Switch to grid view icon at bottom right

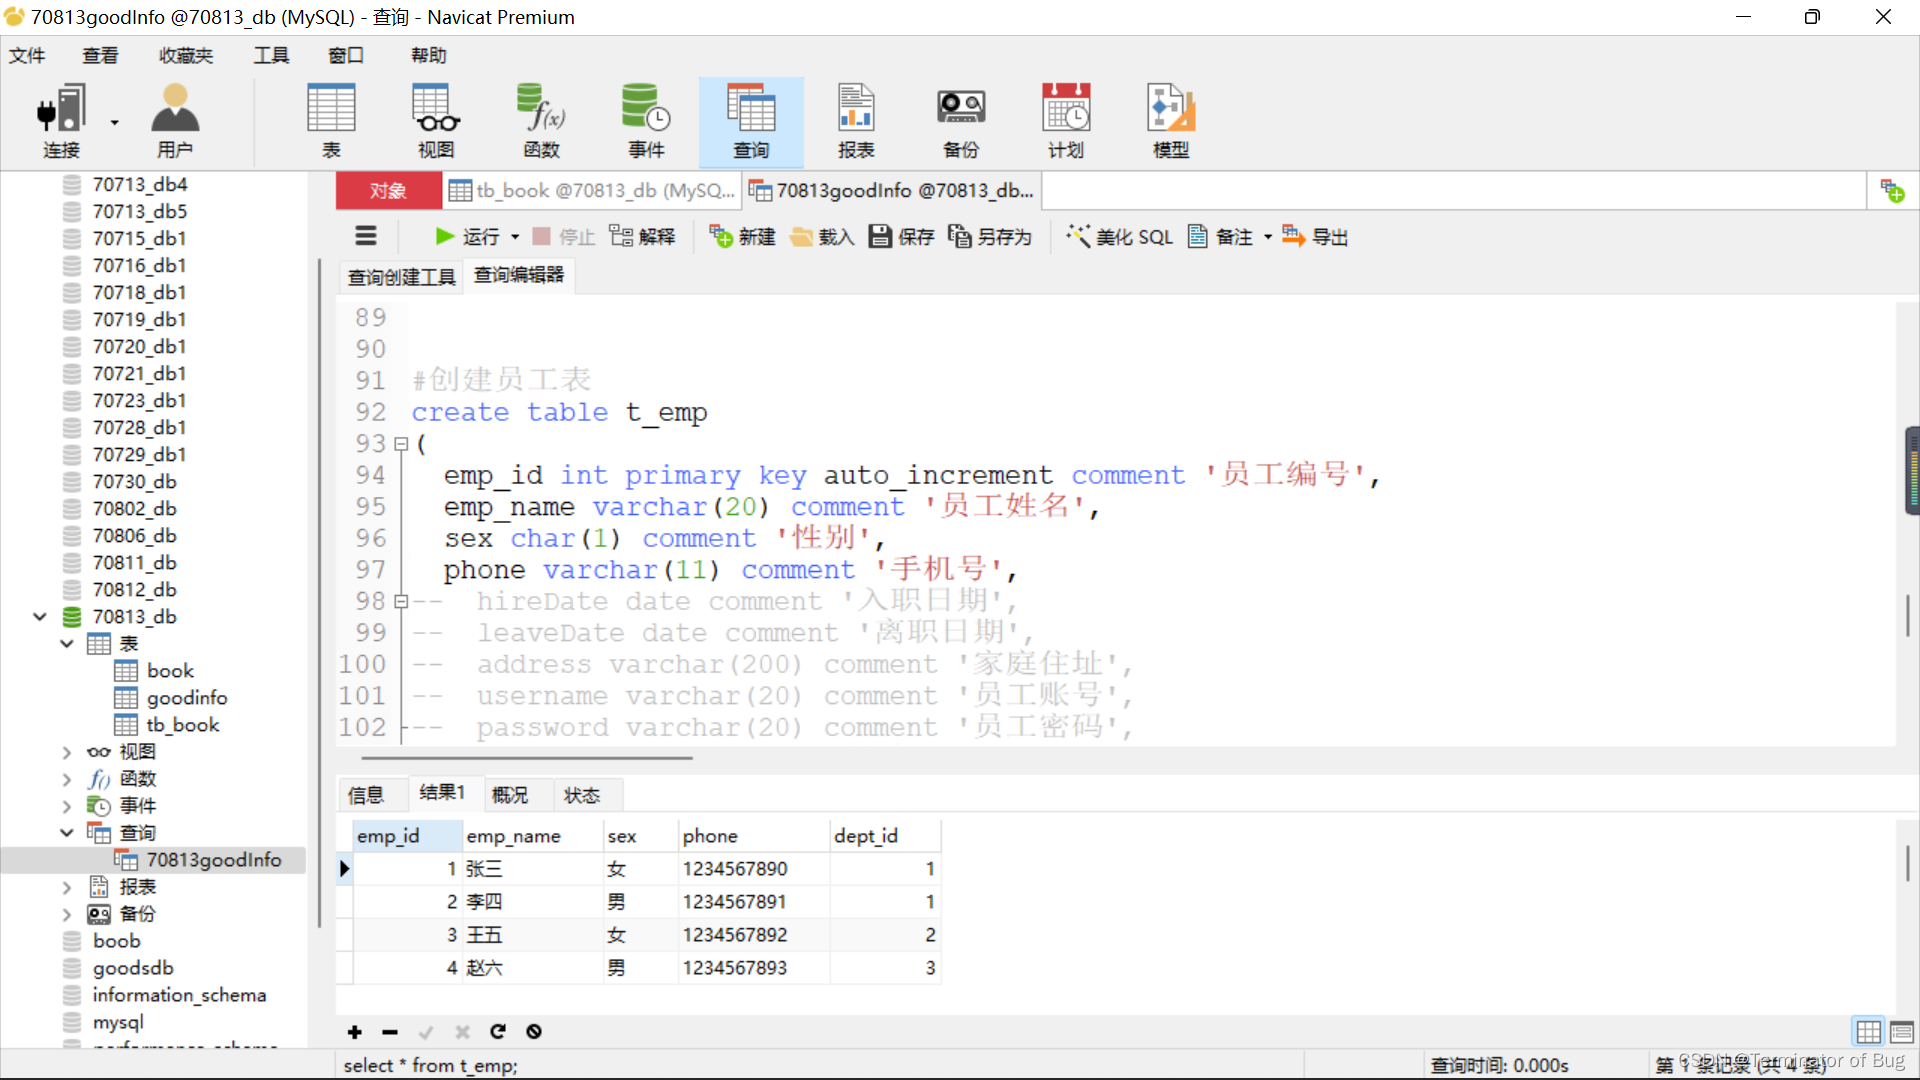pos(1868,1031)
